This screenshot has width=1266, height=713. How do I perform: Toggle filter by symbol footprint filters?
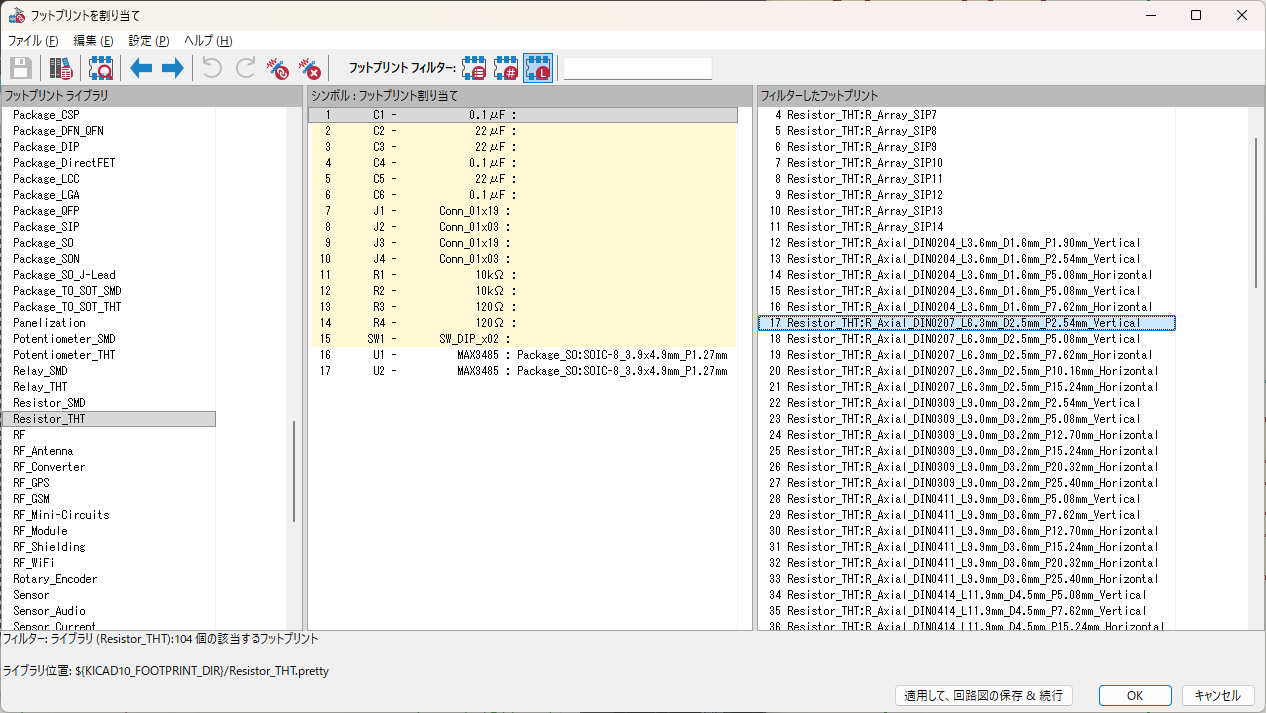tap(474, 68)
